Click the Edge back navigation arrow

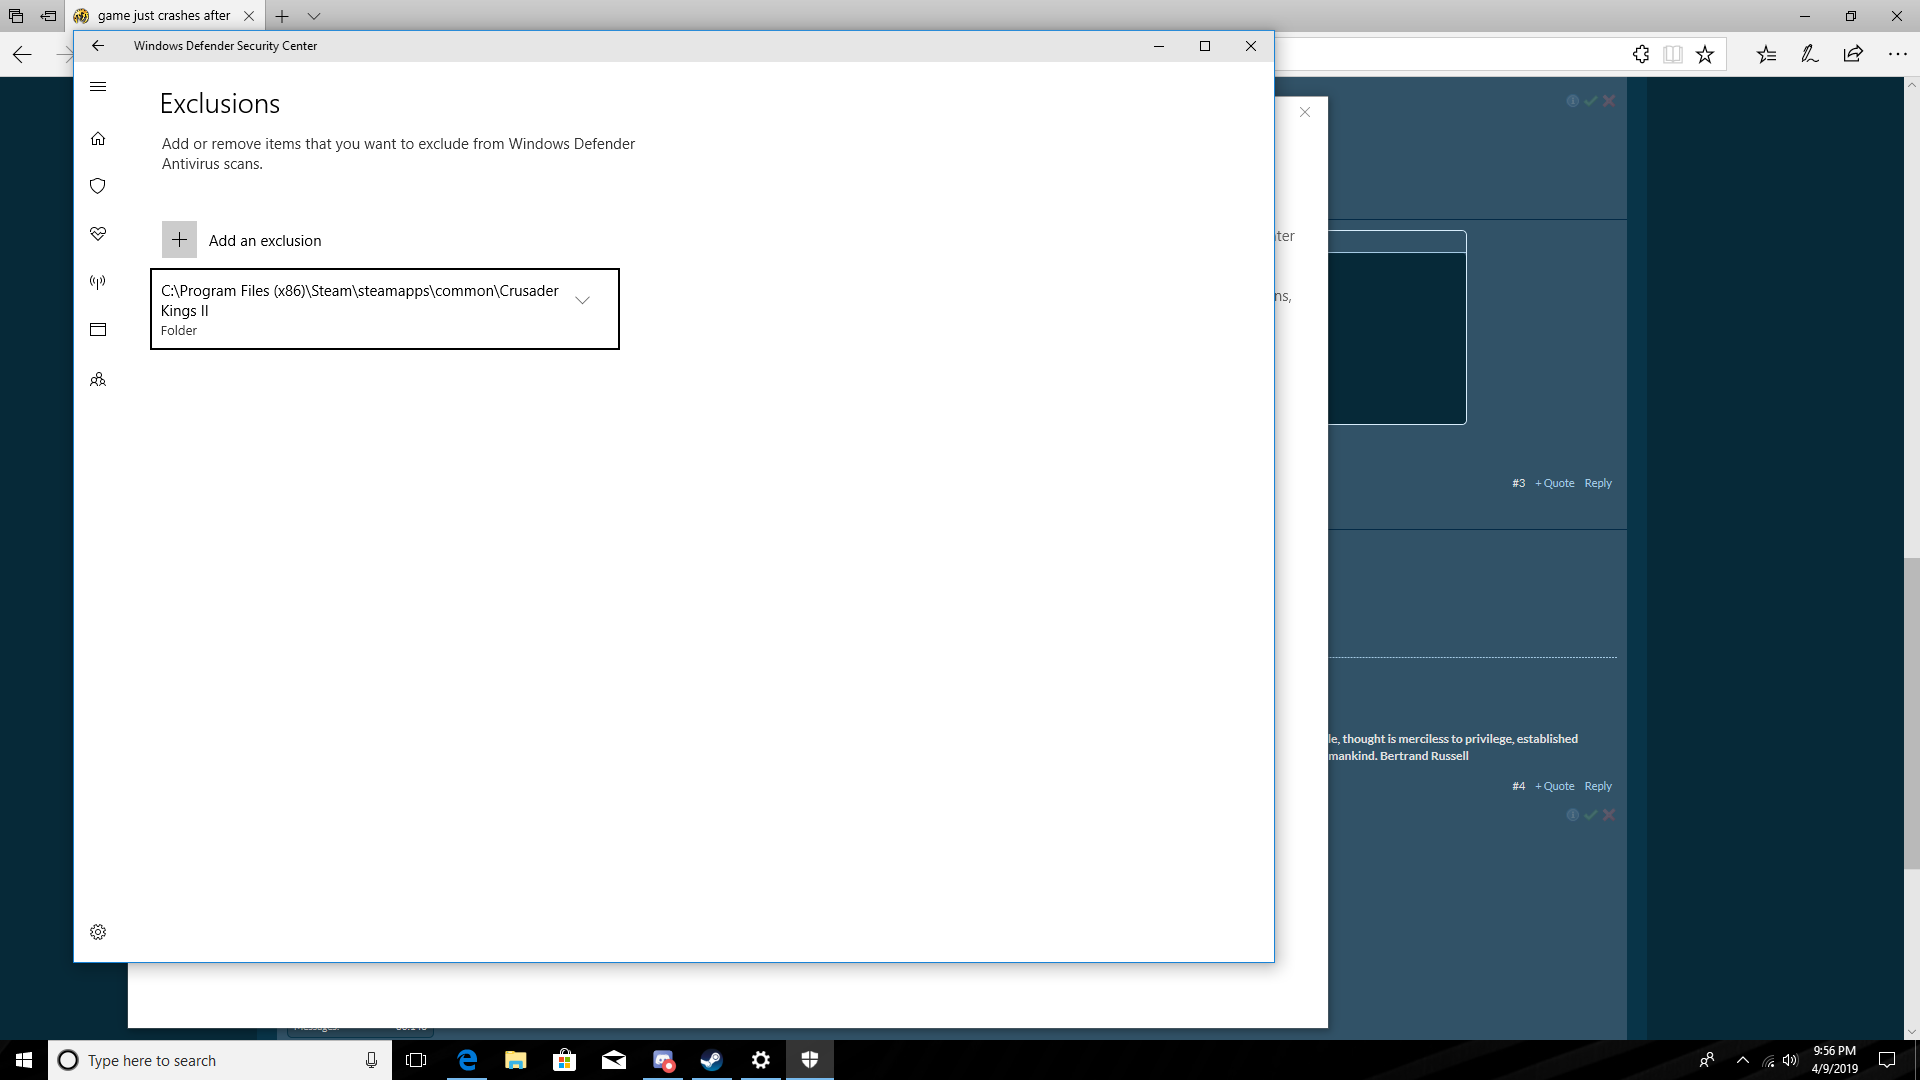pyautogui.click(x=22, y=55)
